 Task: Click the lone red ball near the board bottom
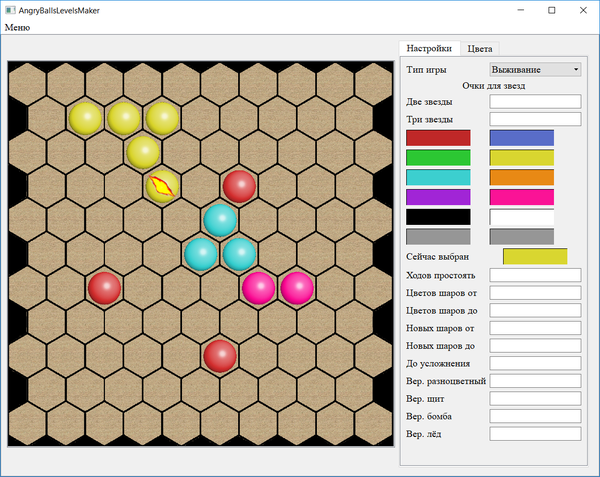click(x=220, y=355)
